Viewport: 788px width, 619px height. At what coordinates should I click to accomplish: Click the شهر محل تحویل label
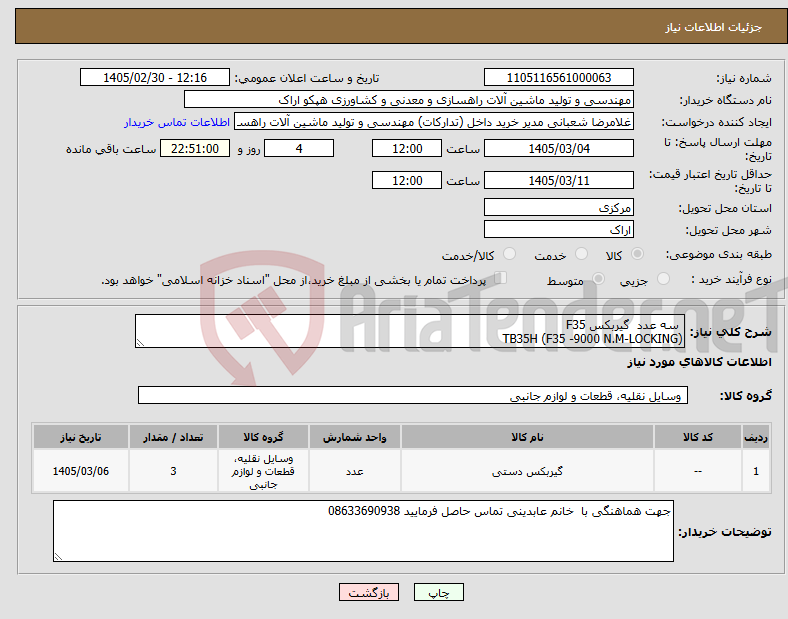click(x=728, y=230)
